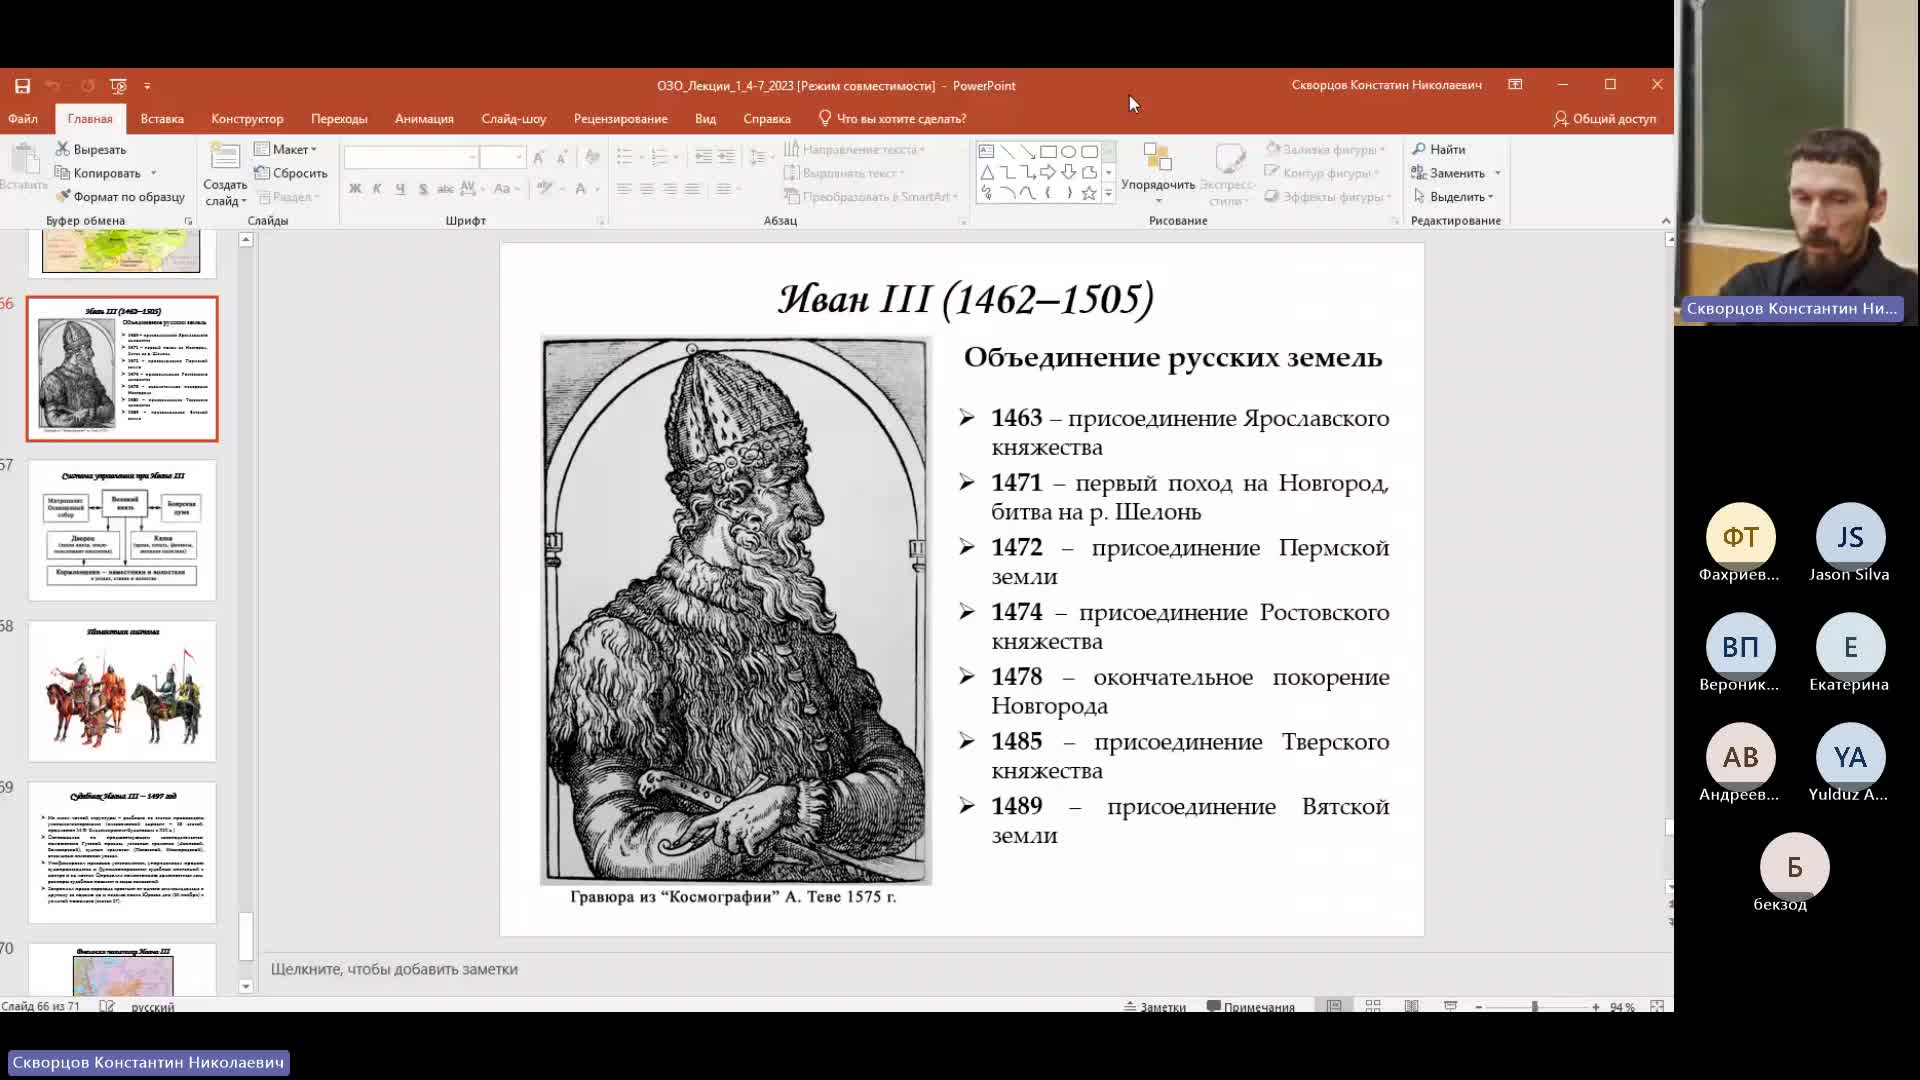Click the 'Что вы хотите сделать?' search box

(x=892, y=118)
